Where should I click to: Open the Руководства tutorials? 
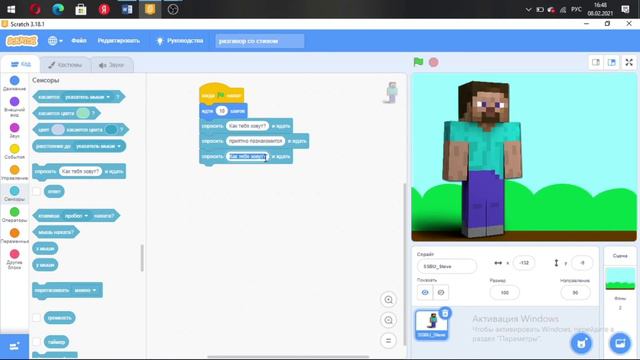click(180, 41)
